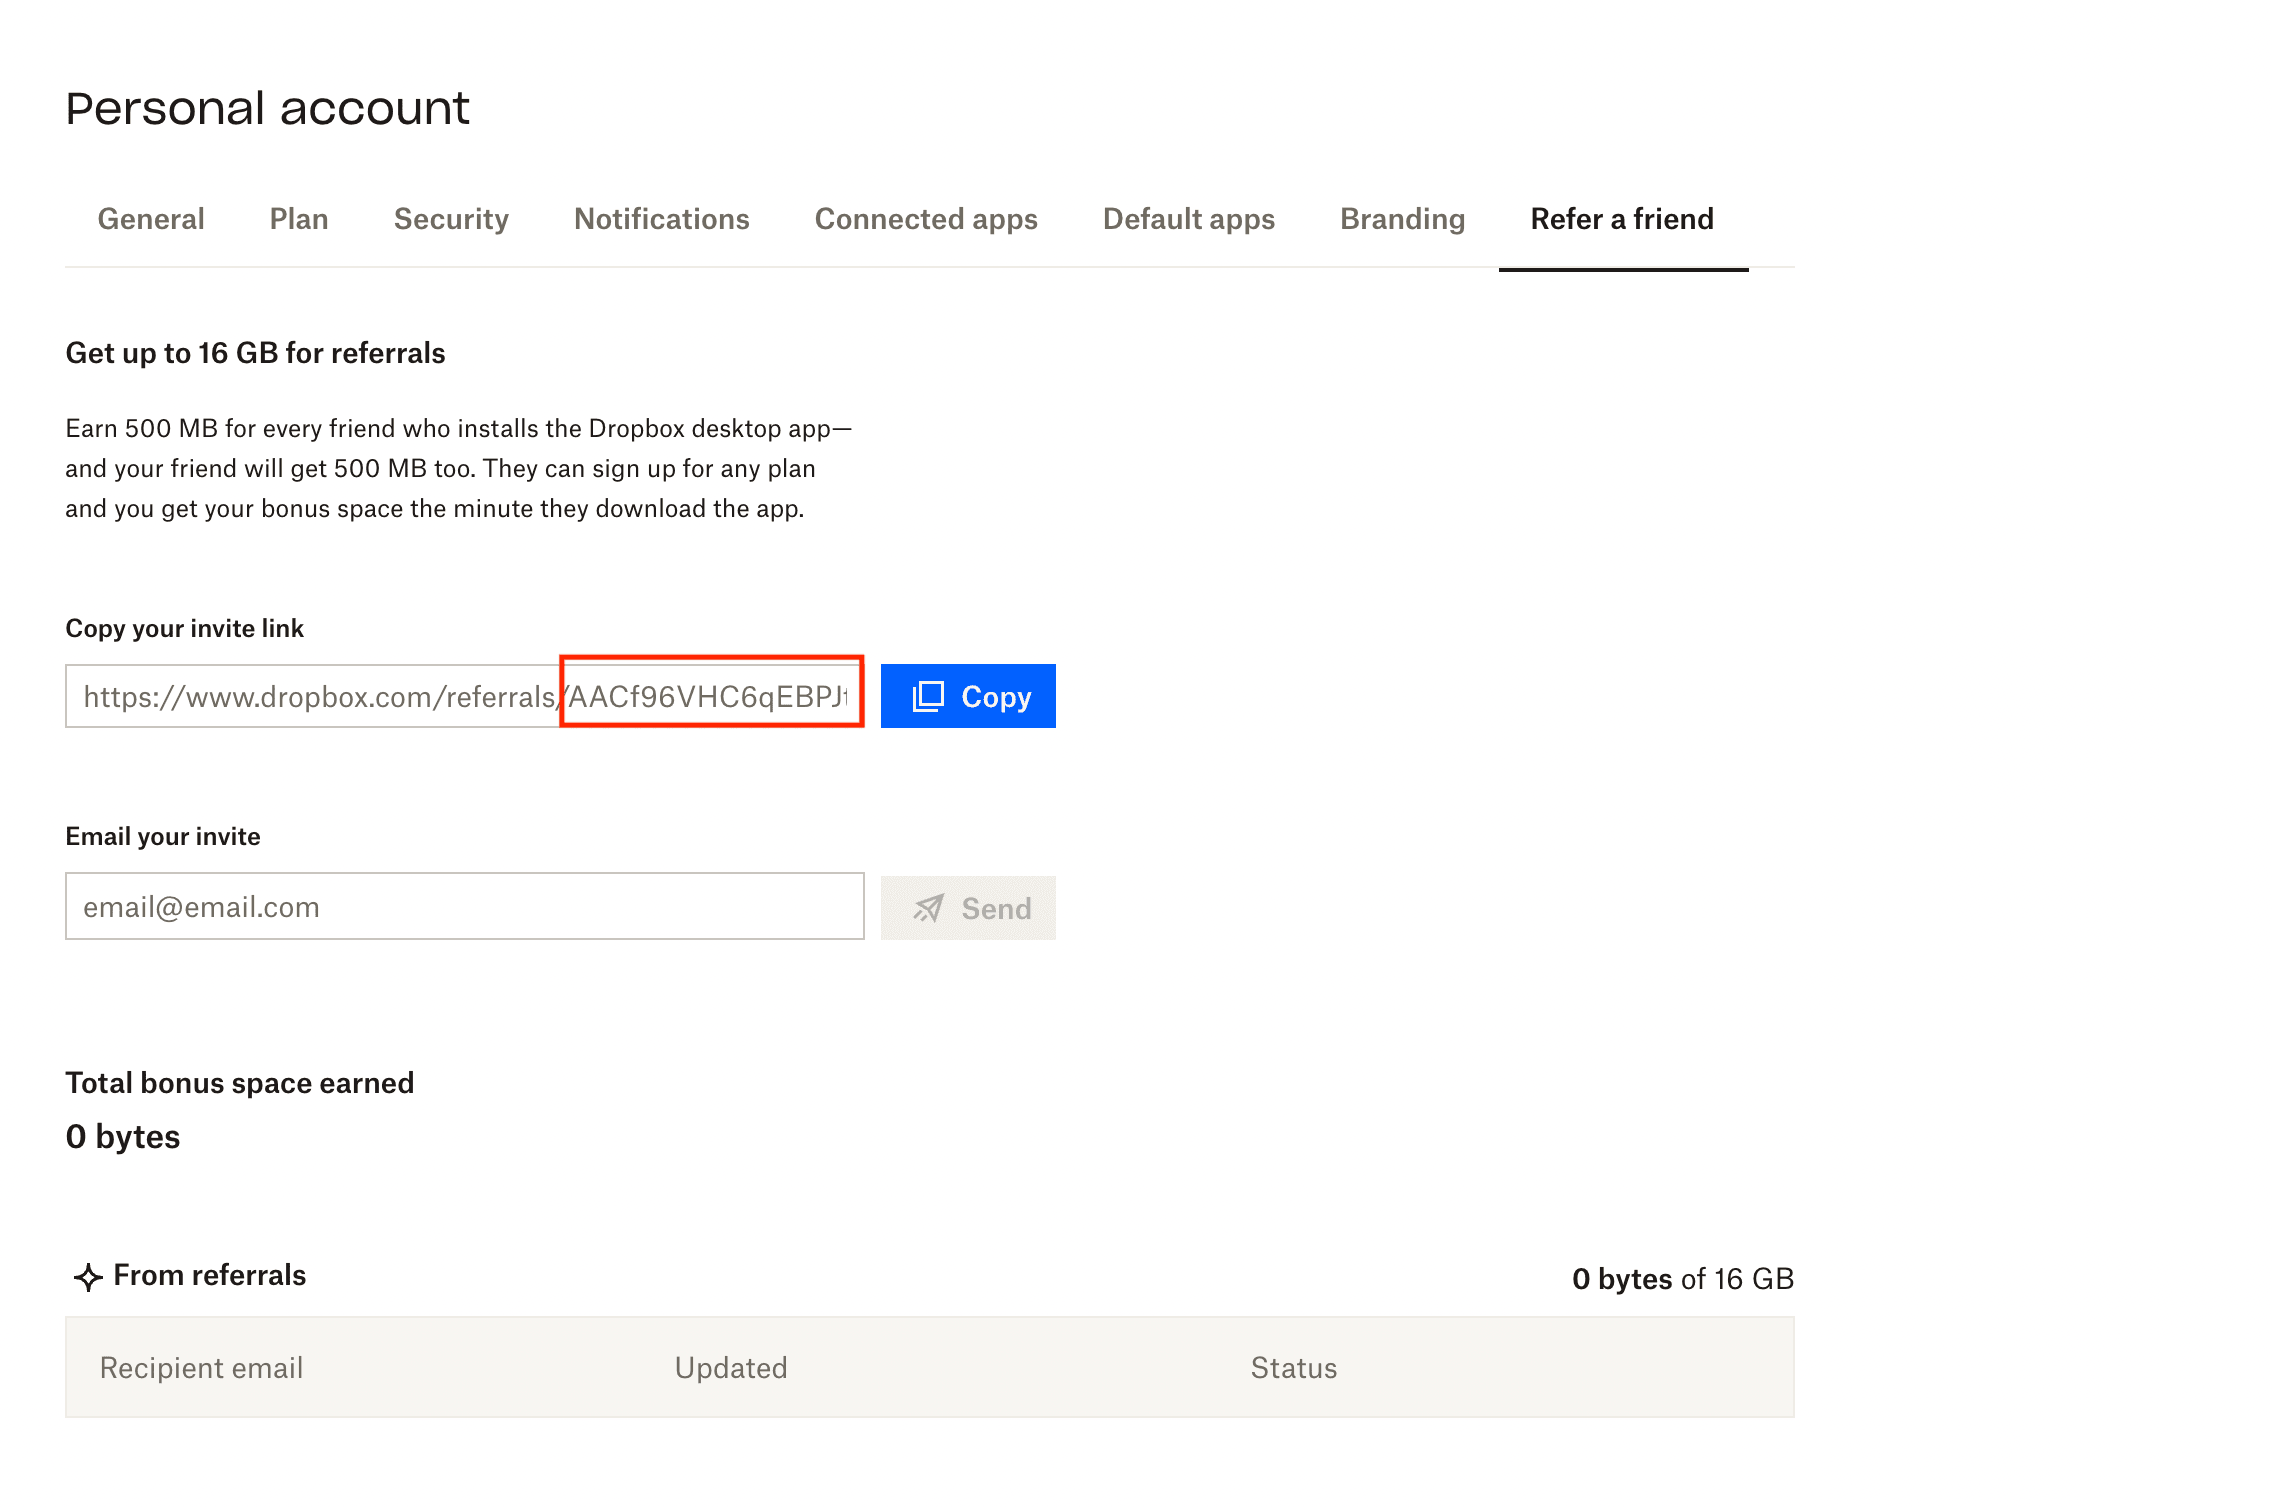Click the highlighted referral code in the link

[x=710, y=694]
